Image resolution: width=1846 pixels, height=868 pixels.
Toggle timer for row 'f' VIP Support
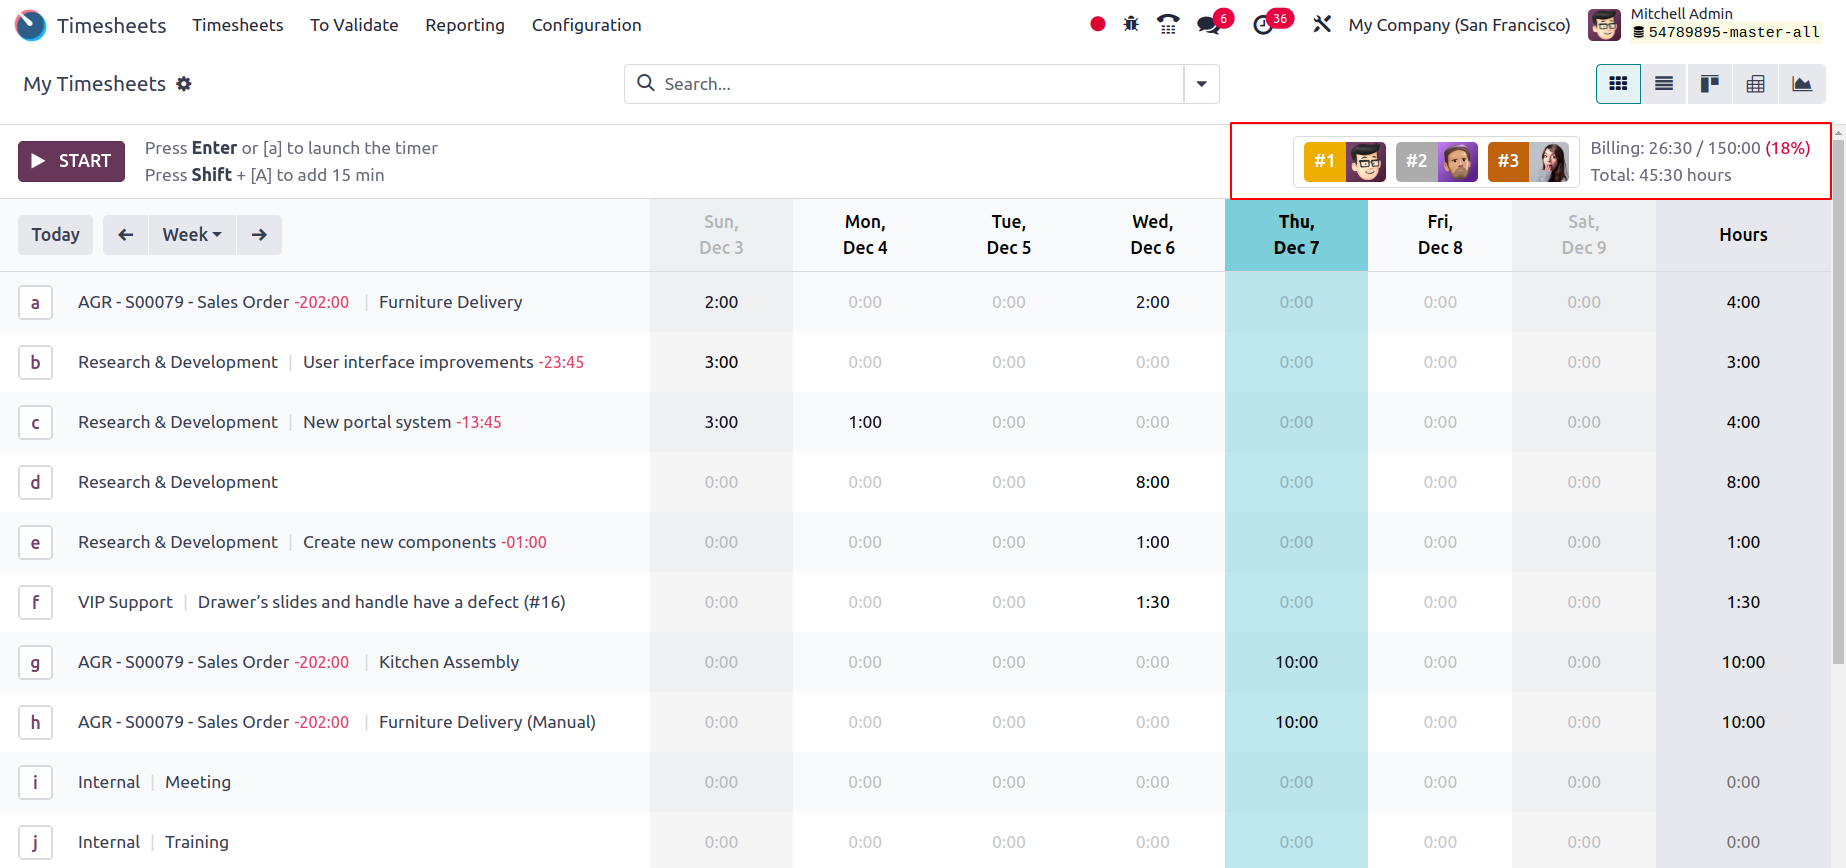(35, 602)
